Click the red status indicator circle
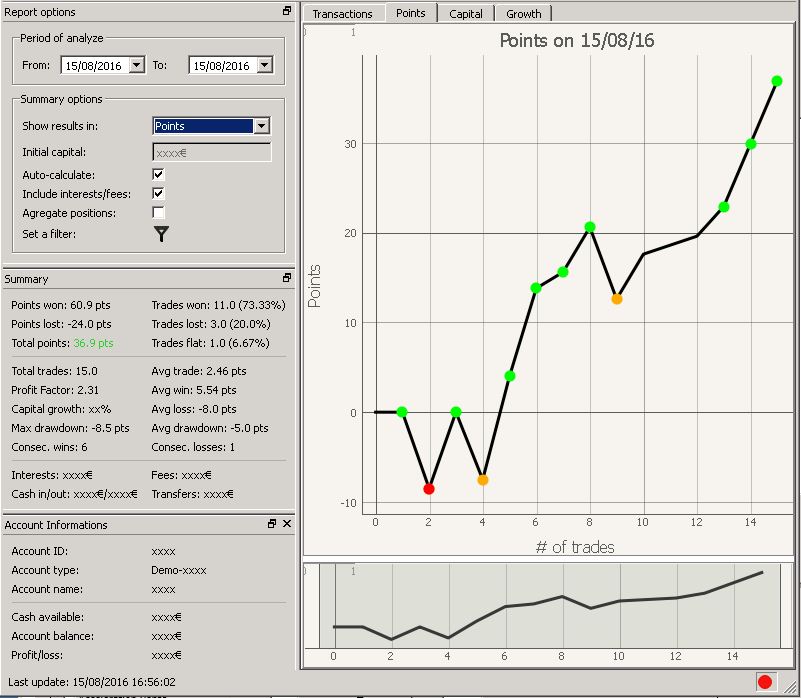Image resolution: width=801 pixels, height=698 pixels. (765, 682)
